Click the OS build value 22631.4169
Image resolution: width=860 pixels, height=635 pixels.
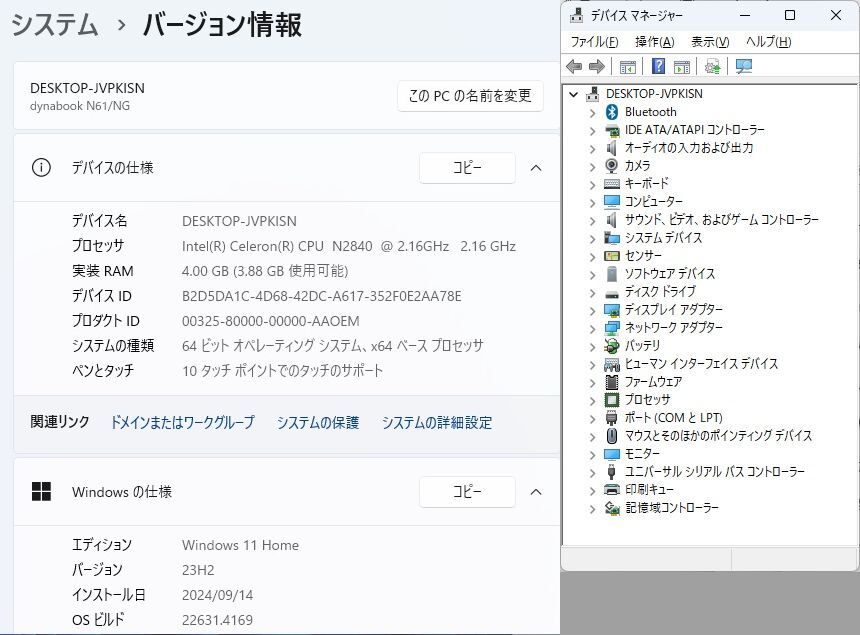click(x=217, y=620)
